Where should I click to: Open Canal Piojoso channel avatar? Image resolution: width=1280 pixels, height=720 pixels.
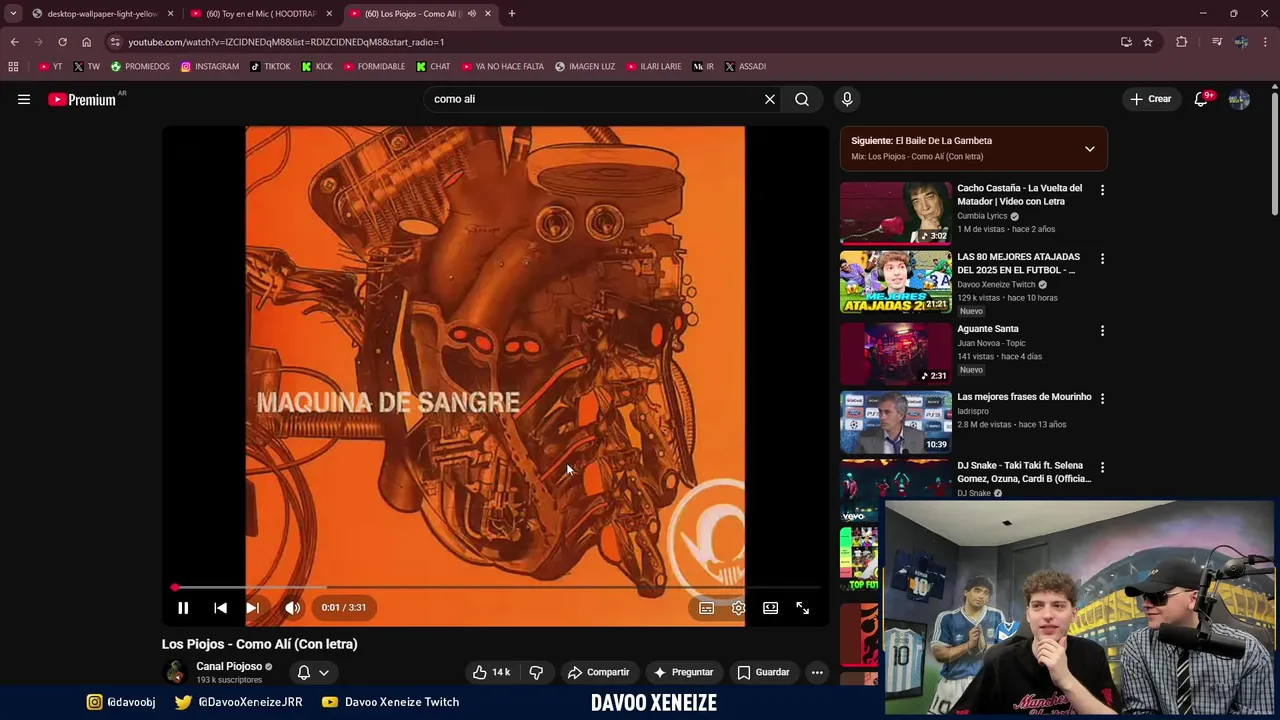pyautogui.click(x=175, y=672)
